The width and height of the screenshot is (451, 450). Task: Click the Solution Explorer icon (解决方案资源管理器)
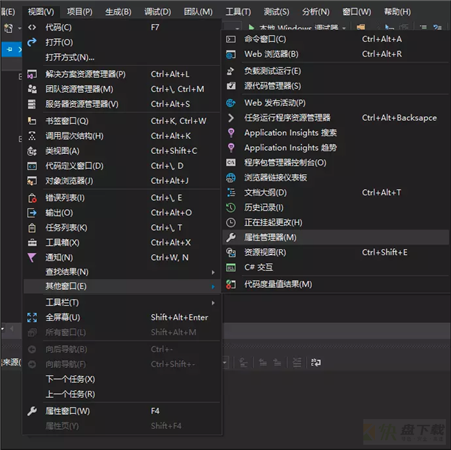pyautogui.click(x=32, y=74)
